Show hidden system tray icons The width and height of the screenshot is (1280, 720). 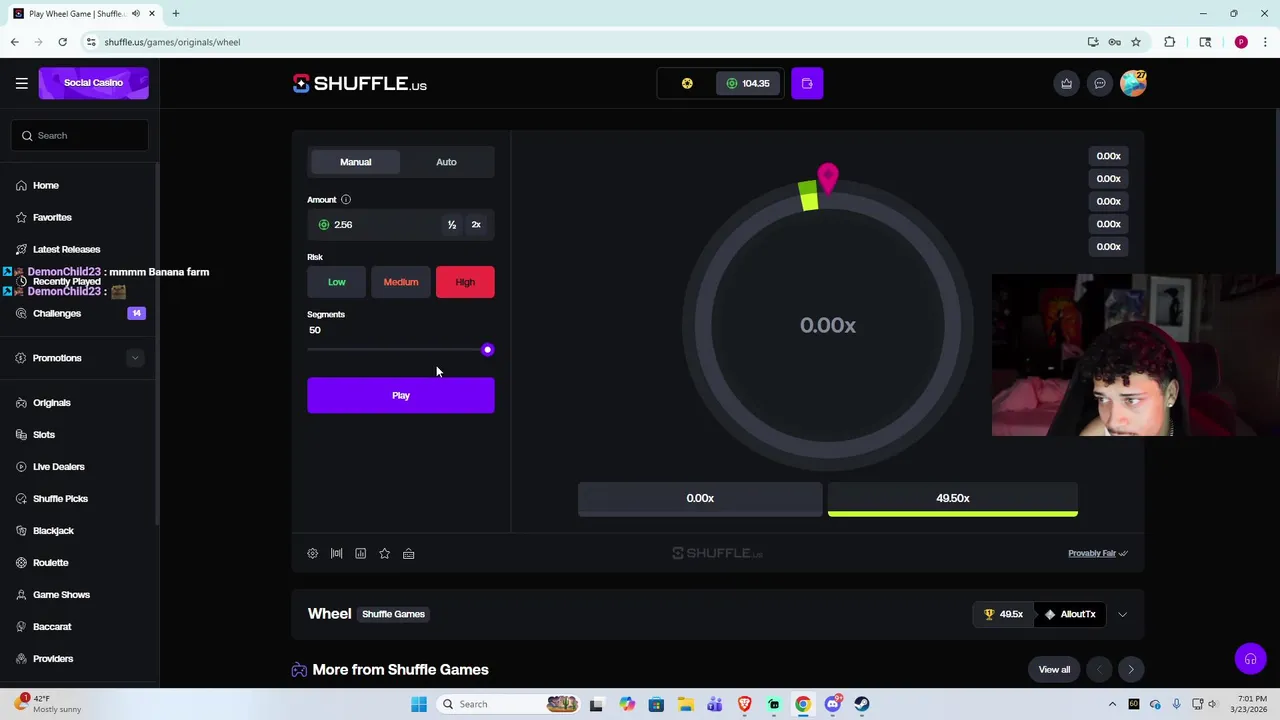pyautogui.click(x=1112, y=704)
